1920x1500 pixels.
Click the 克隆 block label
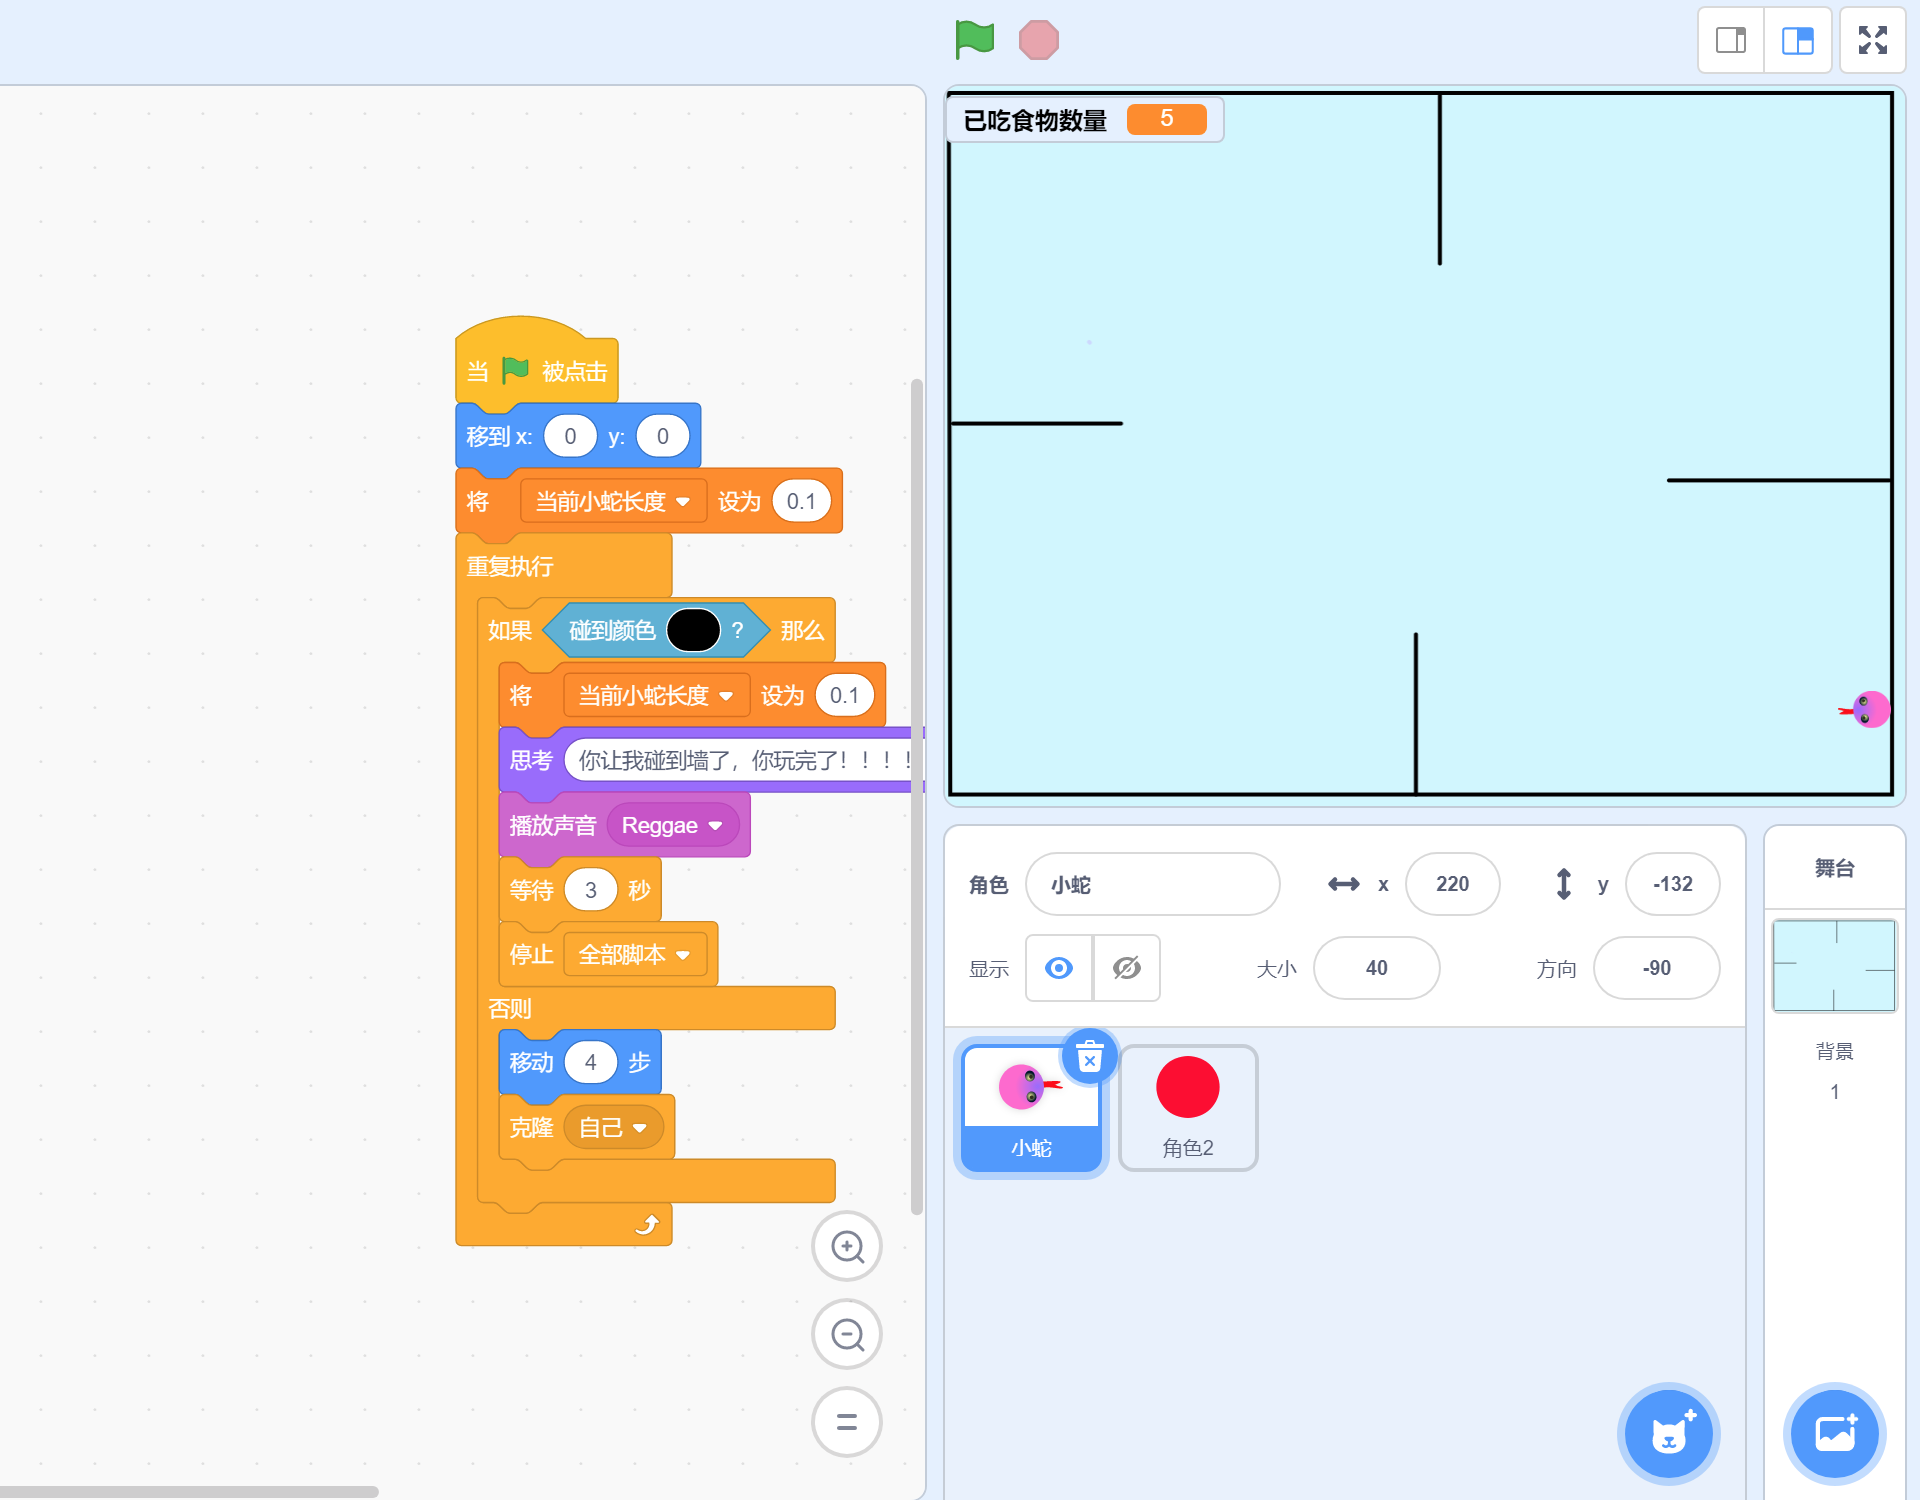click(531, 1127)
